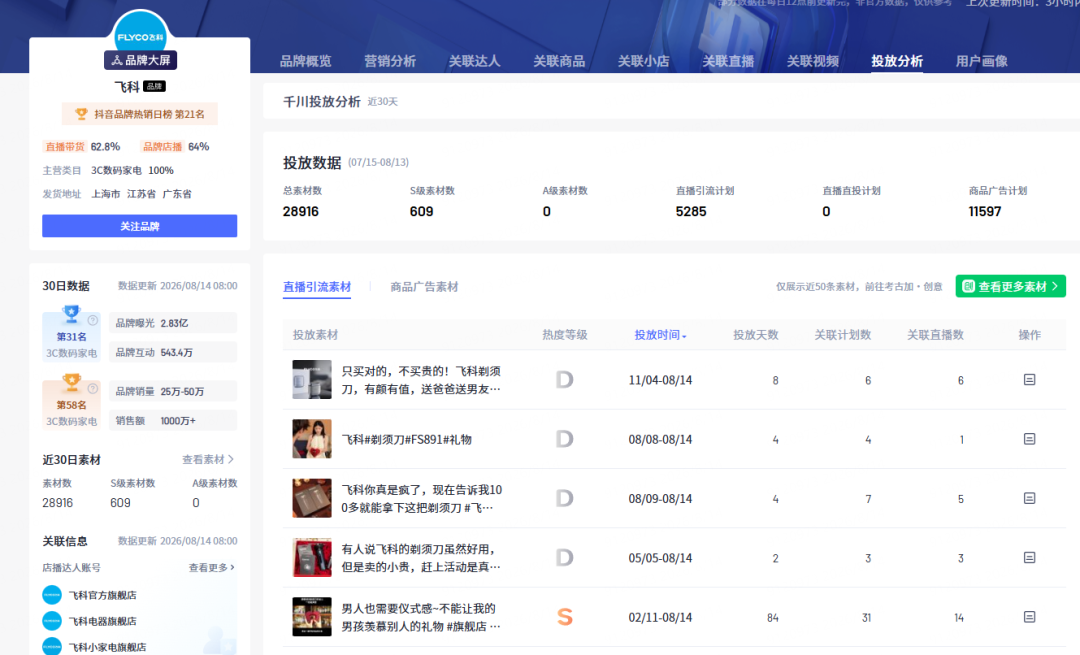Viewport: 1080px width, 655px height.
Task: Click title 飞科你真是疯了 material
Action: (x=422, y=499)
